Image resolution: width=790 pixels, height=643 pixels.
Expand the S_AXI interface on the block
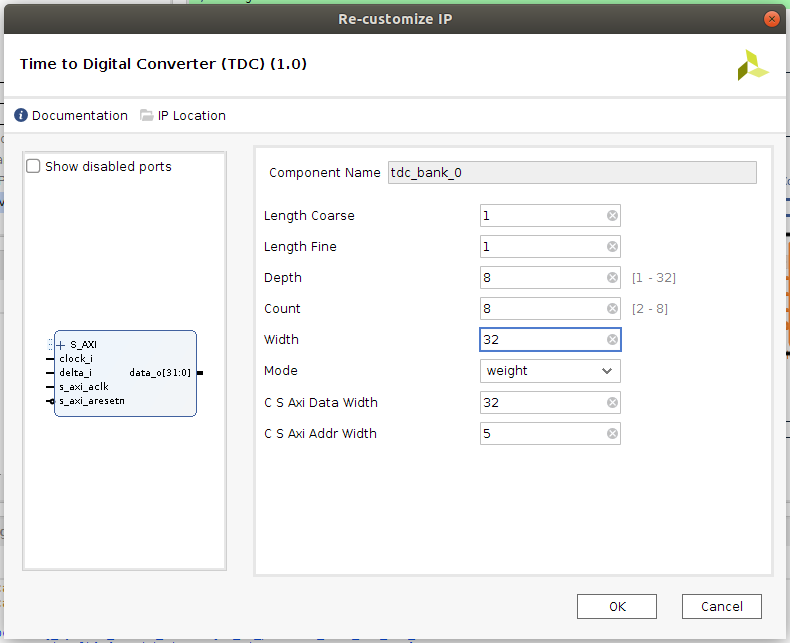click(x=61, y=345)
